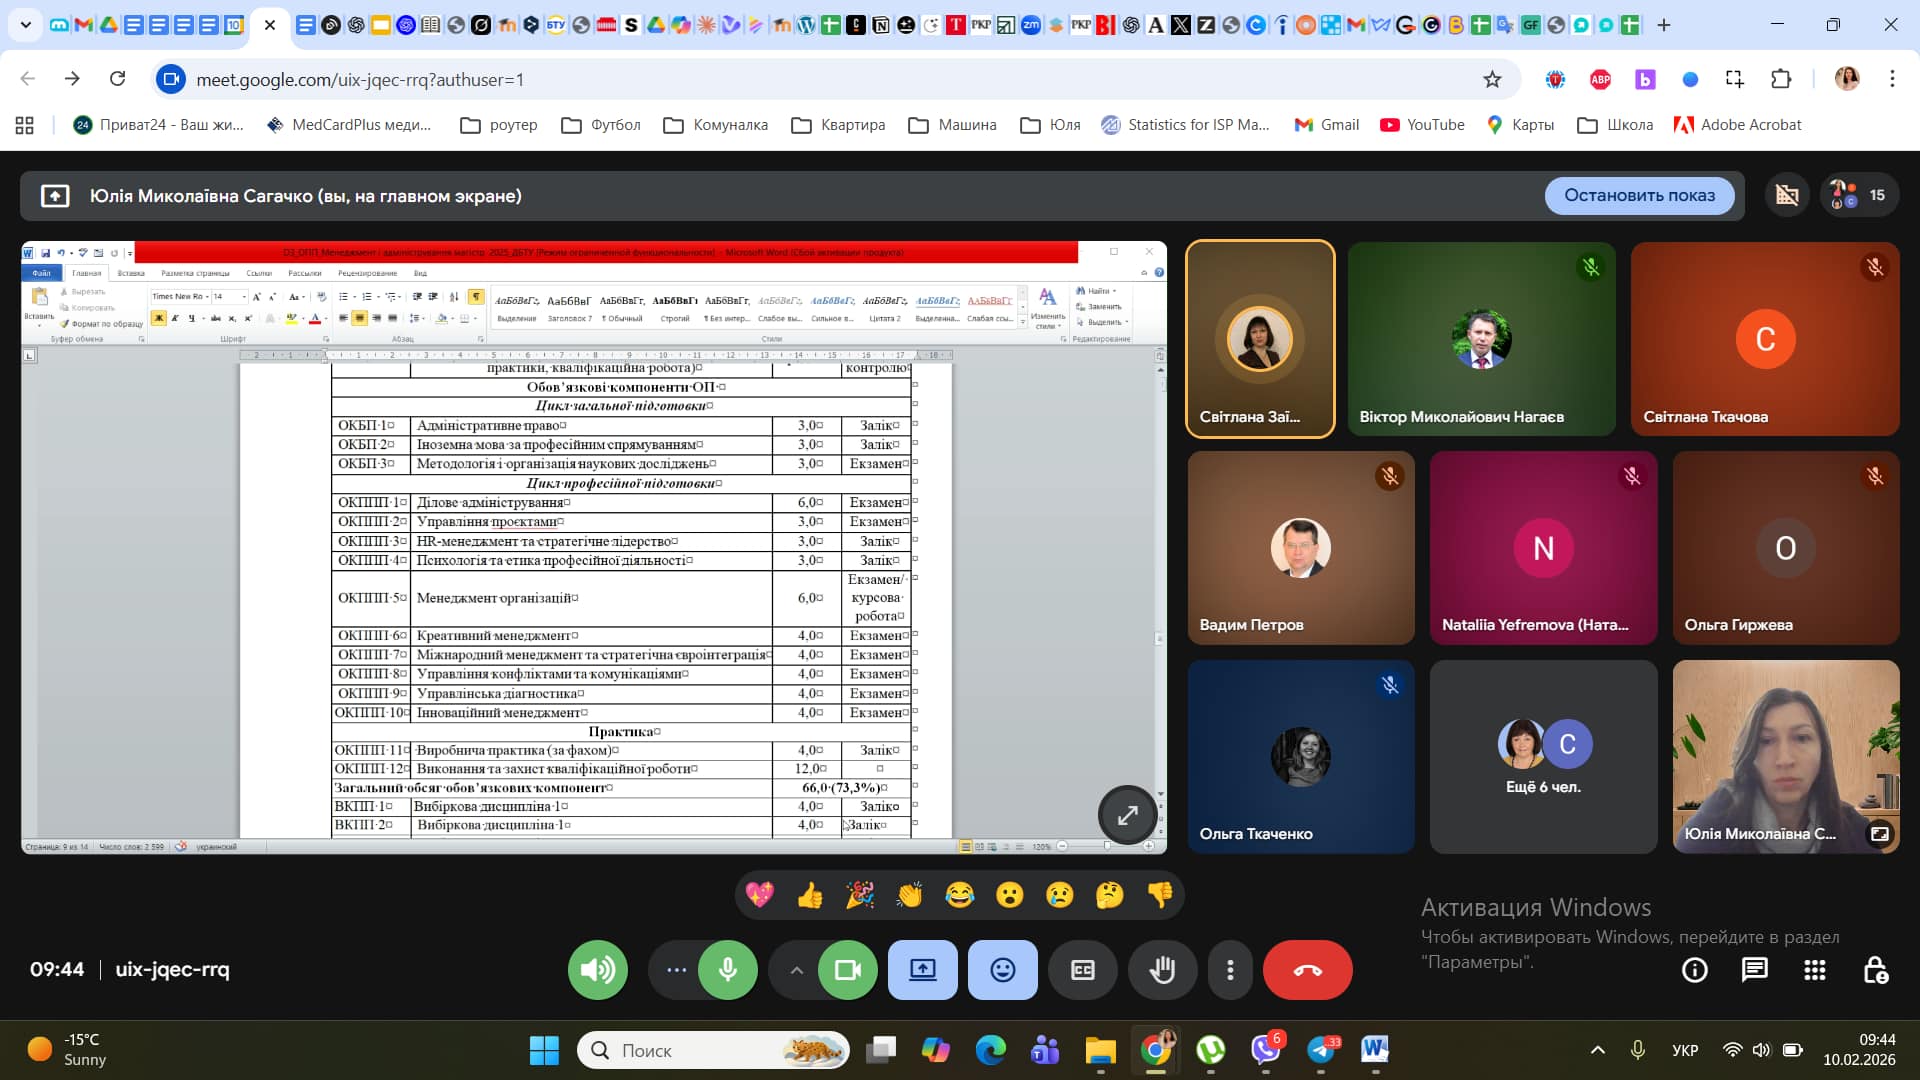The height and width of the screenshot is (1080, 1920).
Task: Raise hand in the meeting
Action: click(1162, 970)
